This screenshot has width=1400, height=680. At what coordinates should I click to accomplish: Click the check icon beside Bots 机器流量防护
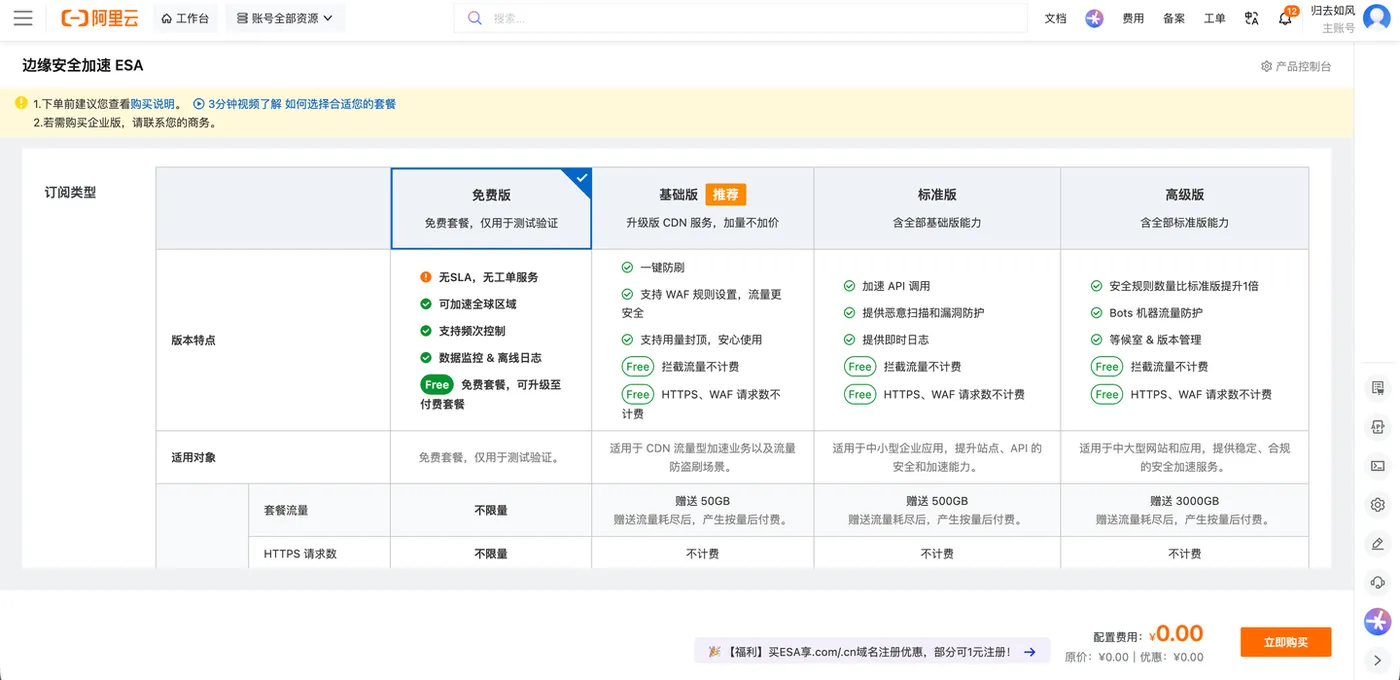coord(1096,313)
